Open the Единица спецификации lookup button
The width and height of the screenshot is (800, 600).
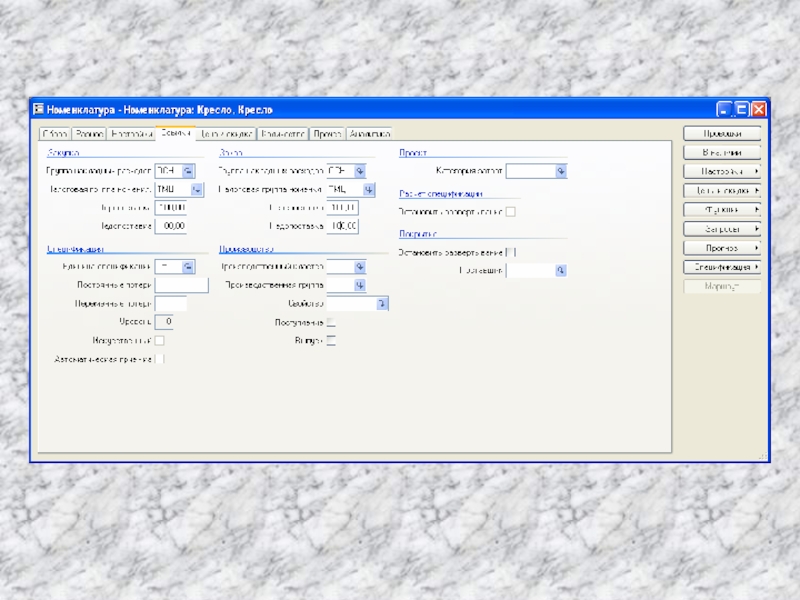[188, 267]
